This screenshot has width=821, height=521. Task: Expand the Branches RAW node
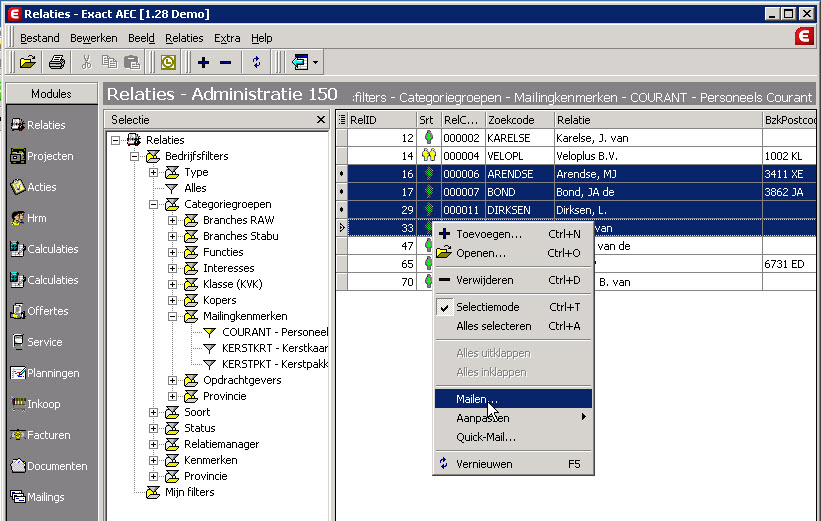point(172,220)
